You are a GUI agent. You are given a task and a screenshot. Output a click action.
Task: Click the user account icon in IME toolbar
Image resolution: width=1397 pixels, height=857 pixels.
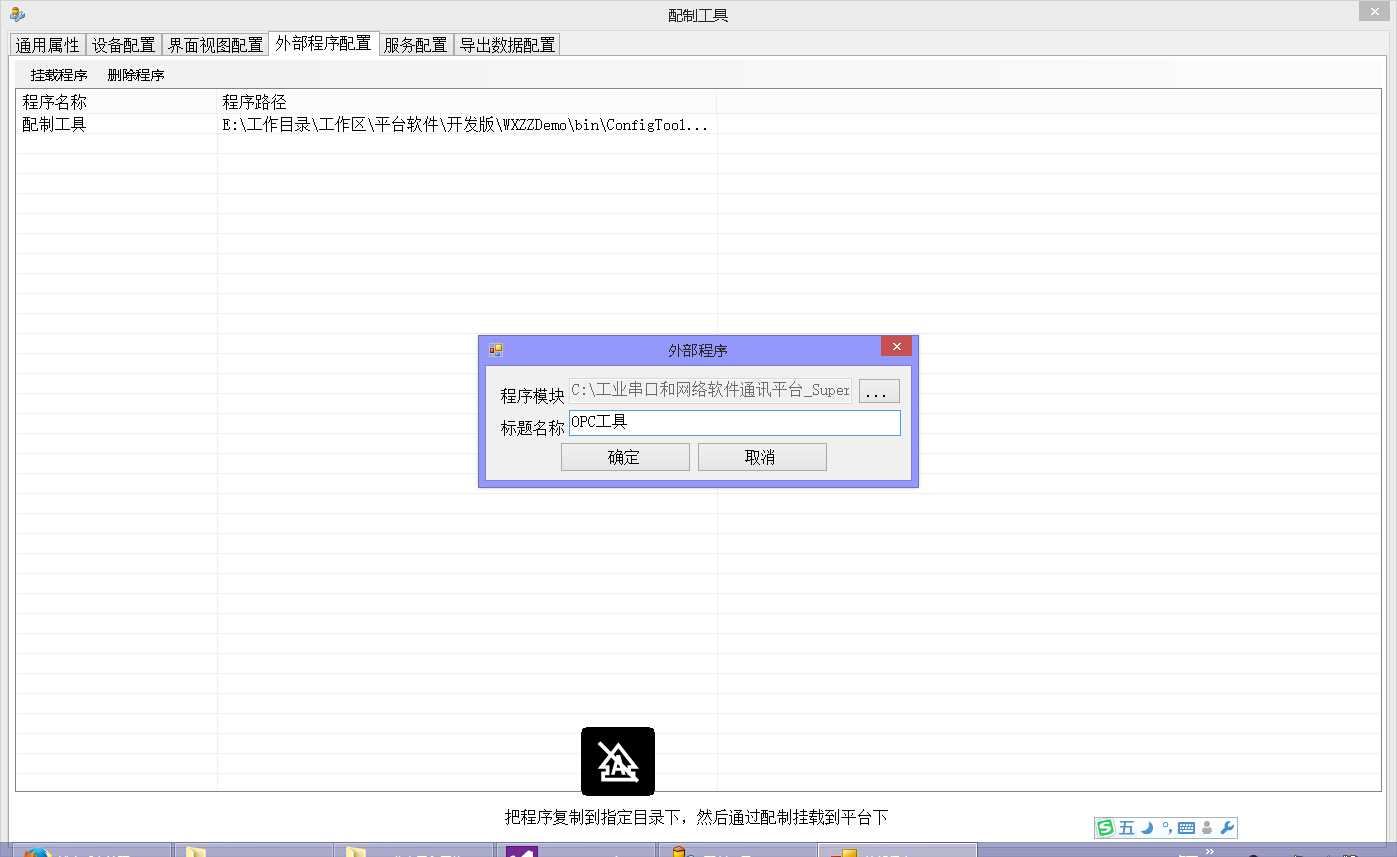point(1207,828)
